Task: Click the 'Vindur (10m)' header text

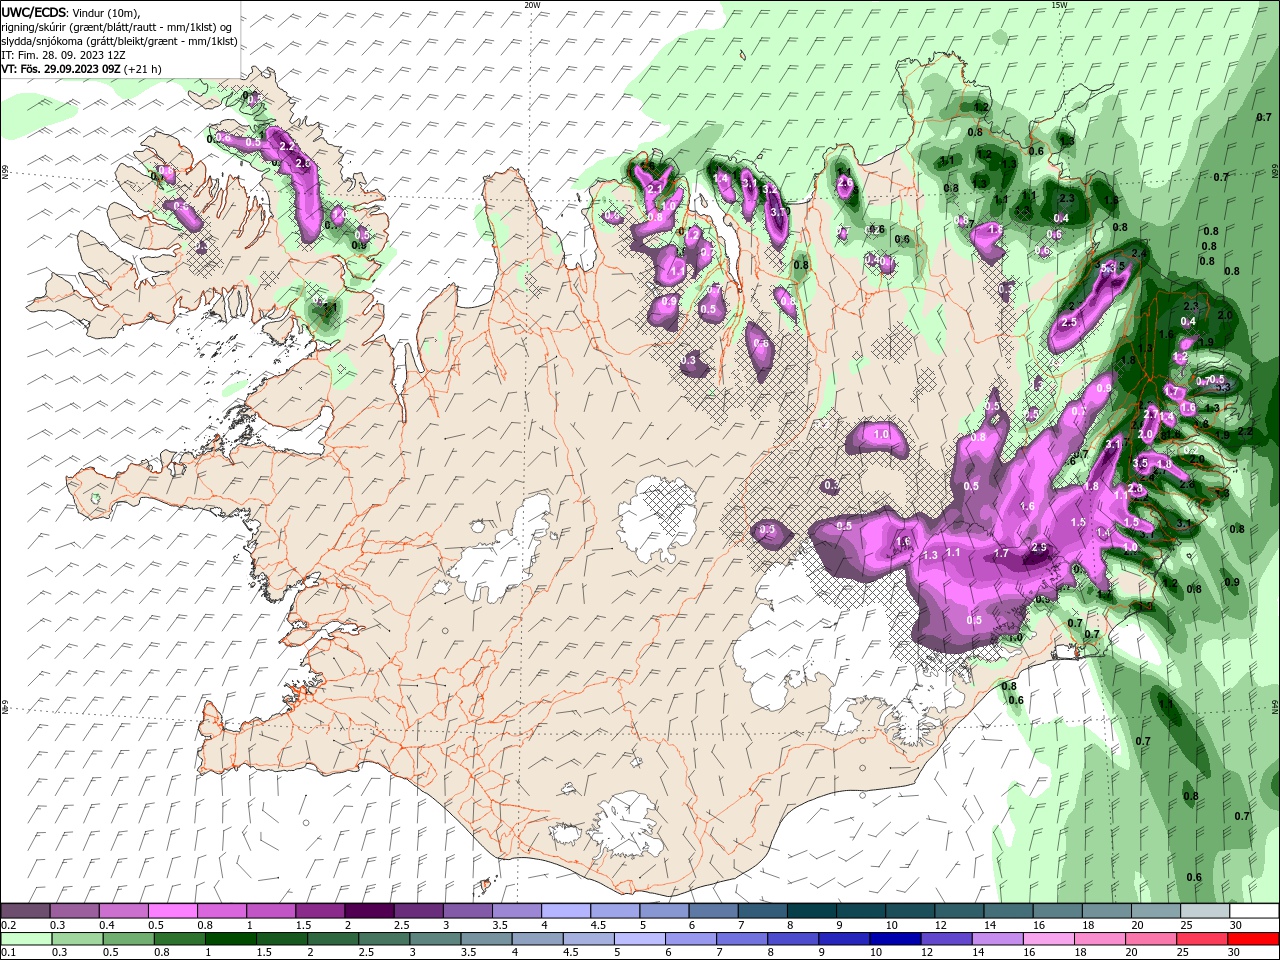Action: pyautogui.click(x=107, y=12)
